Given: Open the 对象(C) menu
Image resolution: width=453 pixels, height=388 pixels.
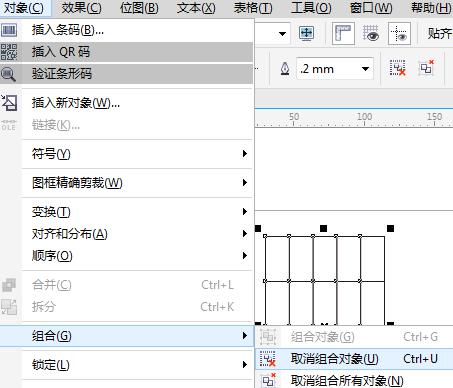Looking at the screenshot, I should tap(24, 8).
